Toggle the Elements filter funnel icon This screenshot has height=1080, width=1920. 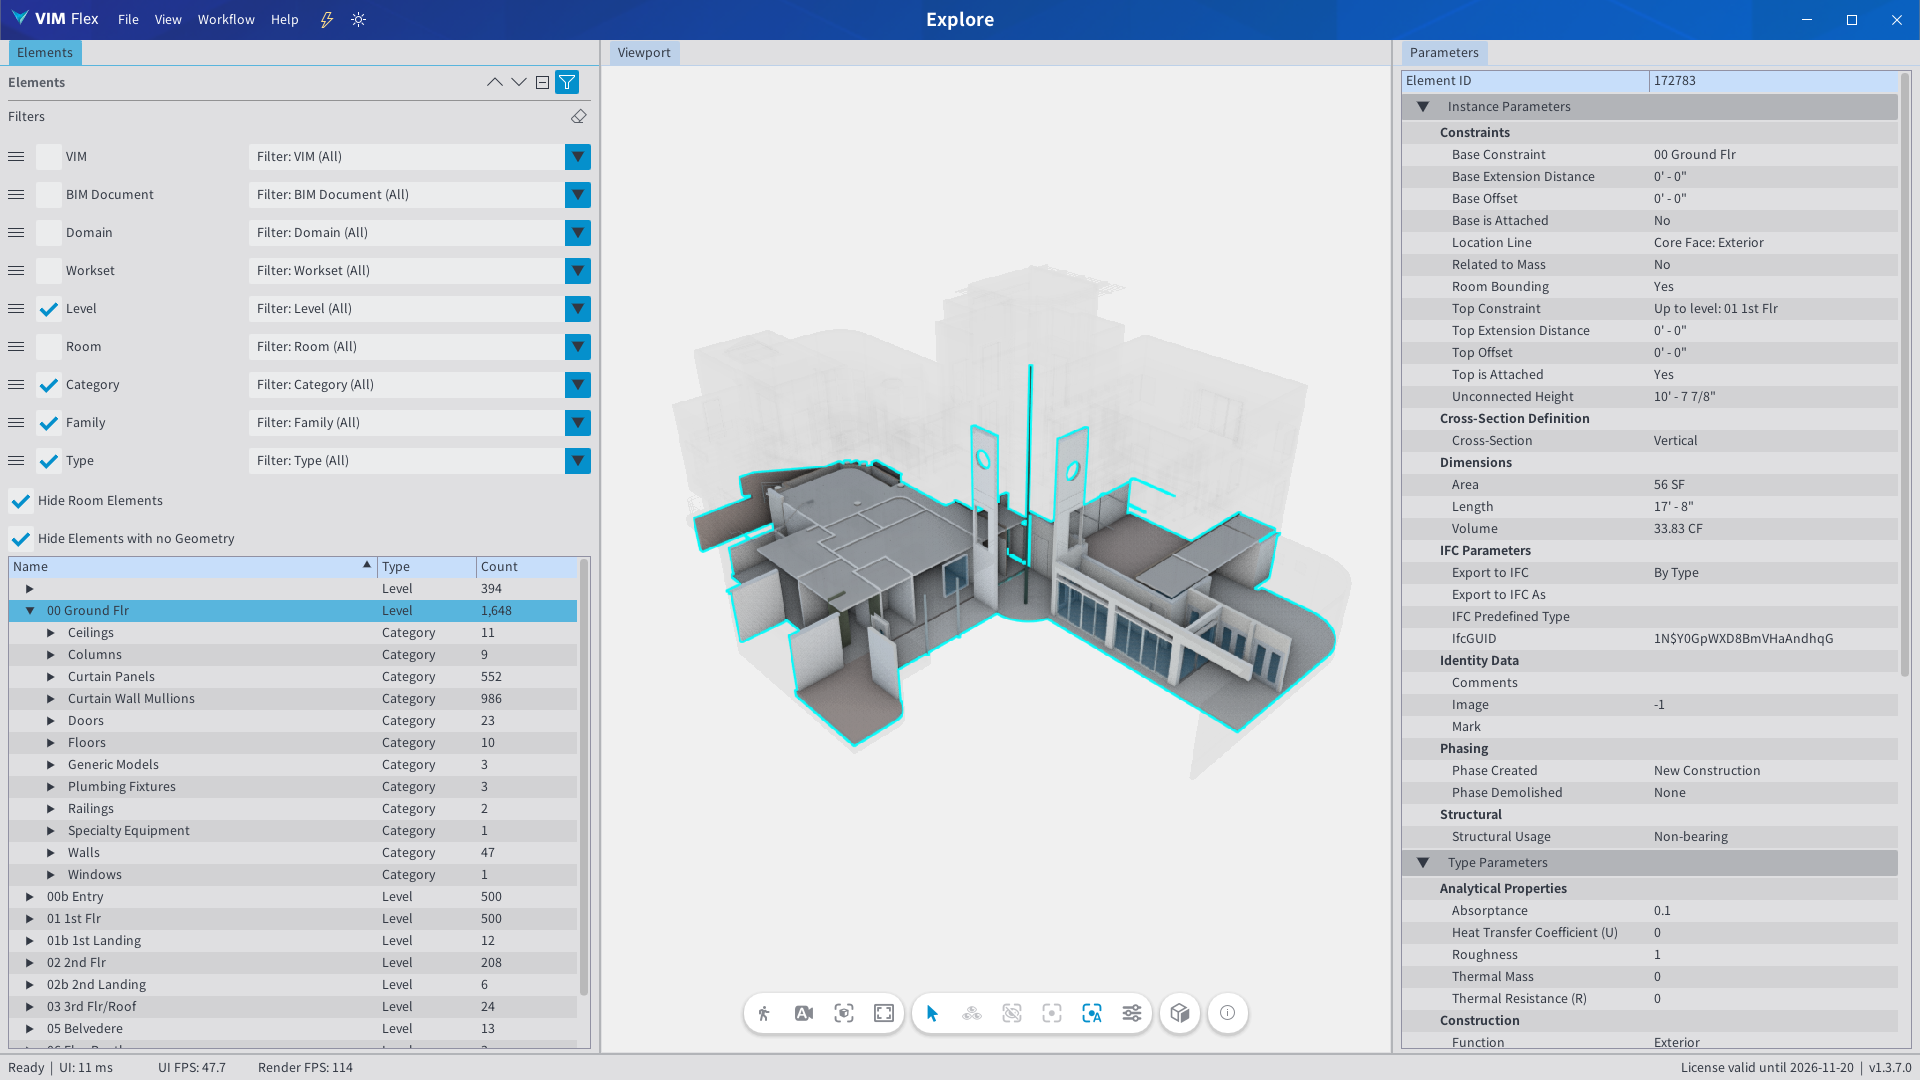click(567, 82)
